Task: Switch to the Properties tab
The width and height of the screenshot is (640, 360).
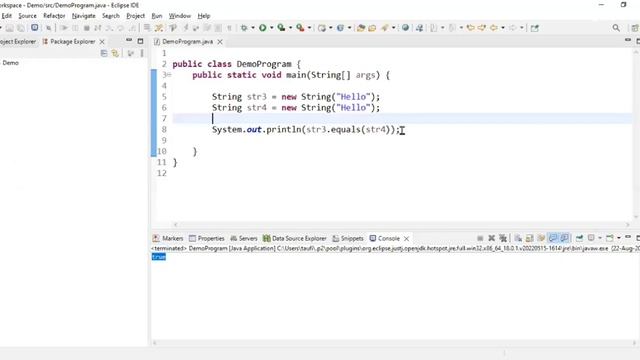Action: (x=207, y=238)
